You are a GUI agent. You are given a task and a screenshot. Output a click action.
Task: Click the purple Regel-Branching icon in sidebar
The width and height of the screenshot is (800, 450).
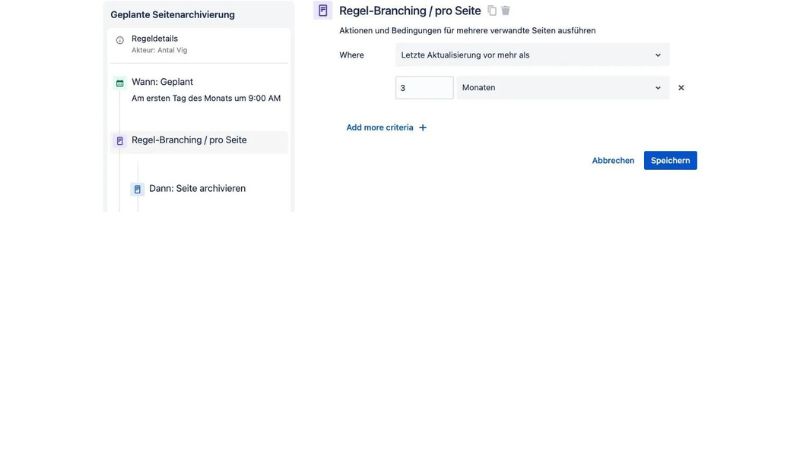120,141
